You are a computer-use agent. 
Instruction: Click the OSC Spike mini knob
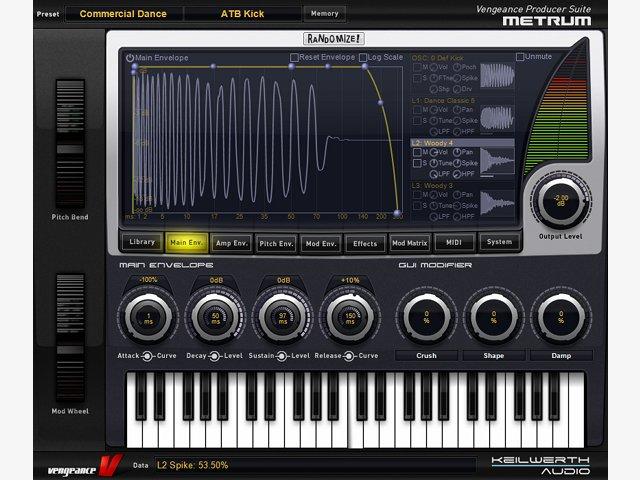coord(457,78)
